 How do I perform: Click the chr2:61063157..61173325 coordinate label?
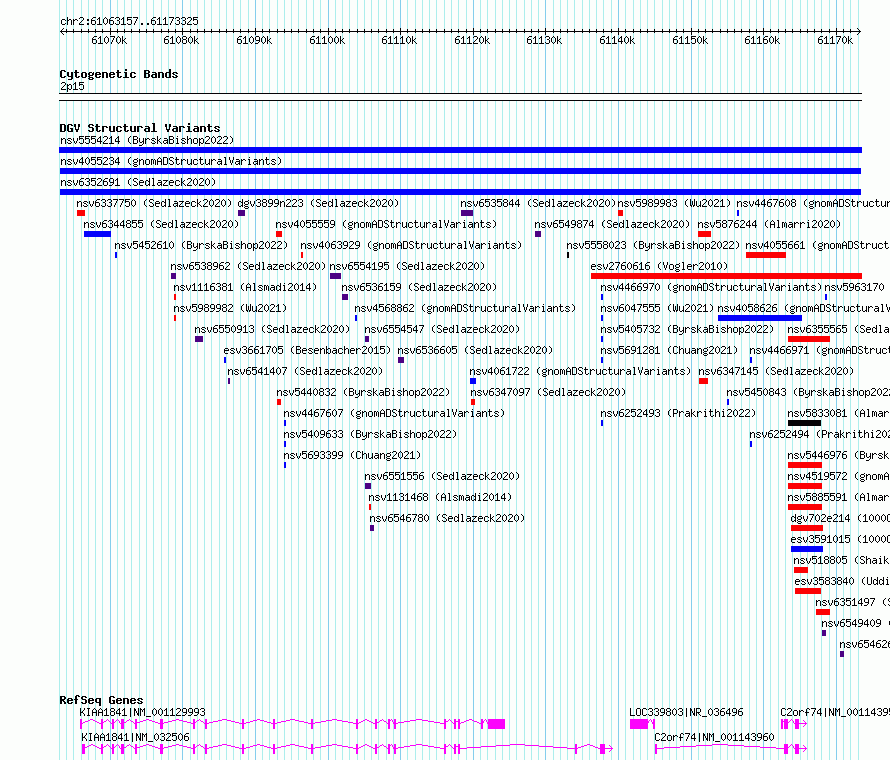click(129, 22)
